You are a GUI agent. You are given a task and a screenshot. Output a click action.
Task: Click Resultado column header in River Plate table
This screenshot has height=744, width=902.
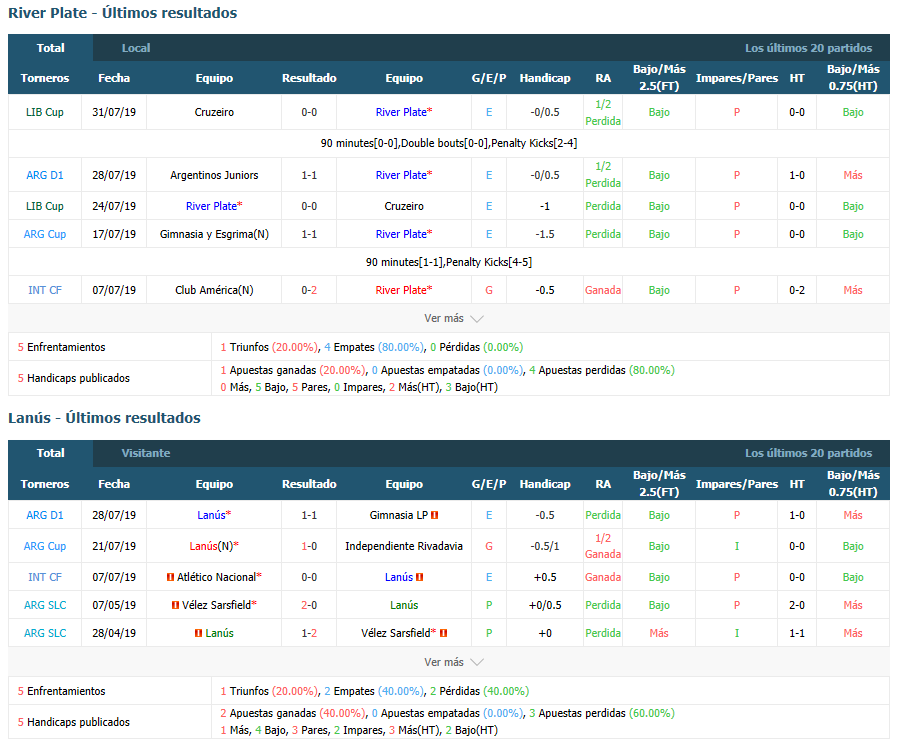point(309,78)
